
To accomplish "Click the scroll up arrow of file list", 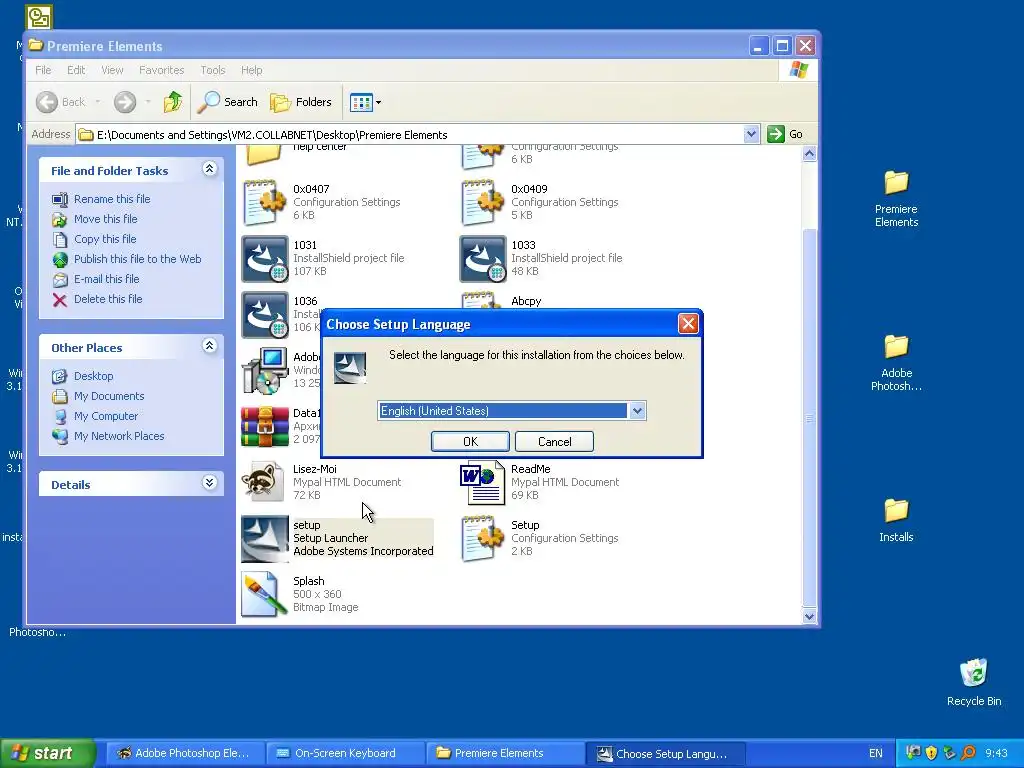I will click(809, 154).
